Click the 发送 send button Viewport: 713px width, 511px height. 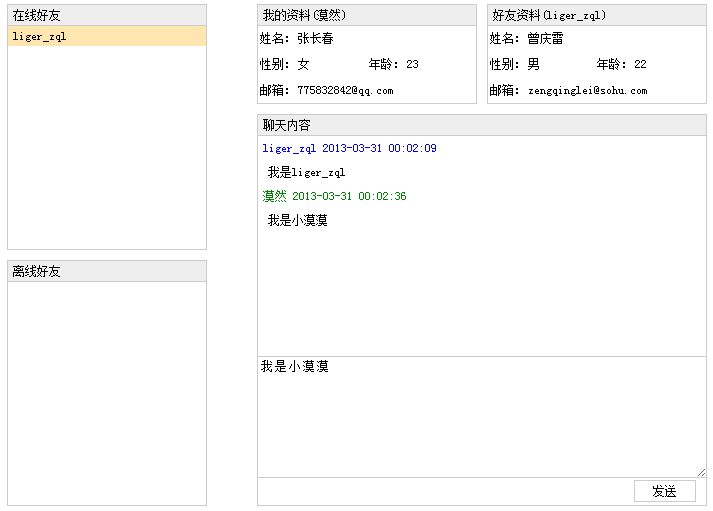(664, 491)
